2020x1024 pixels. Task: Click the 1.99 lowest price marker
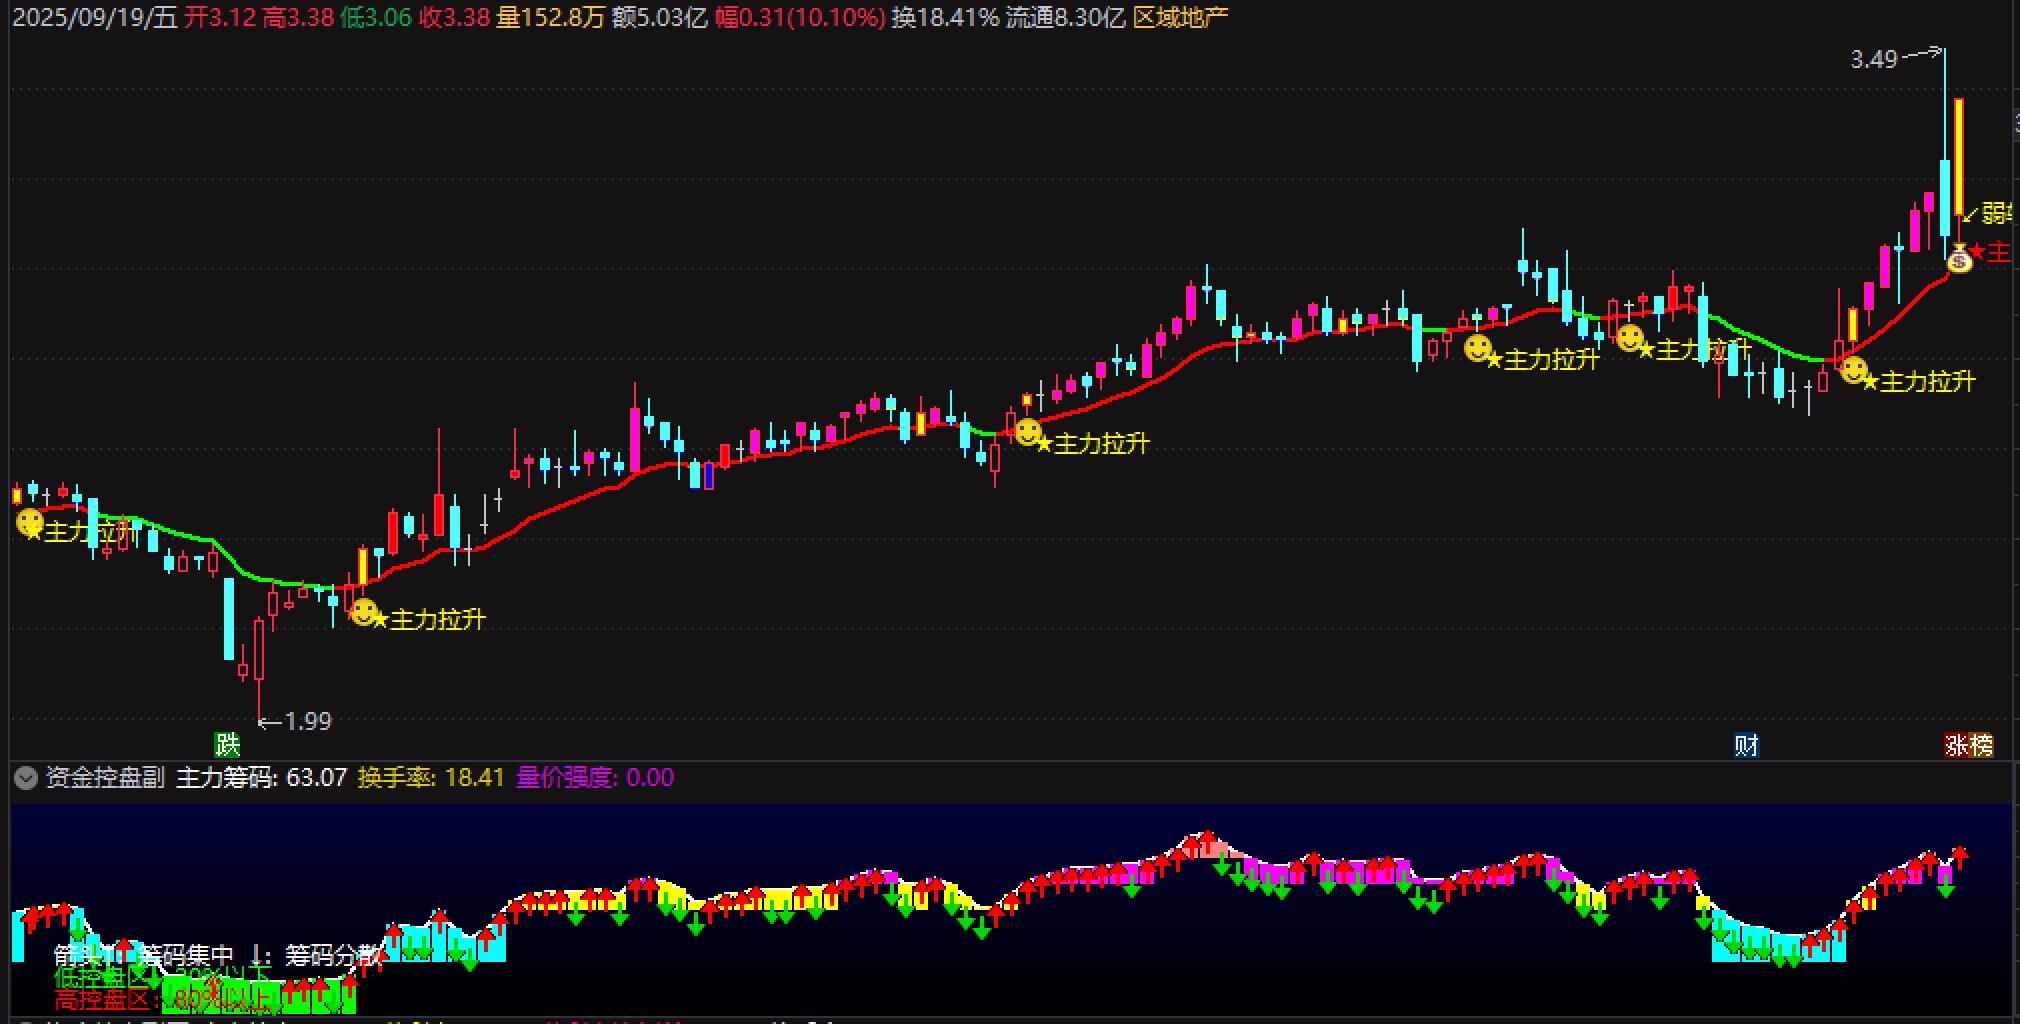point(307,721)
